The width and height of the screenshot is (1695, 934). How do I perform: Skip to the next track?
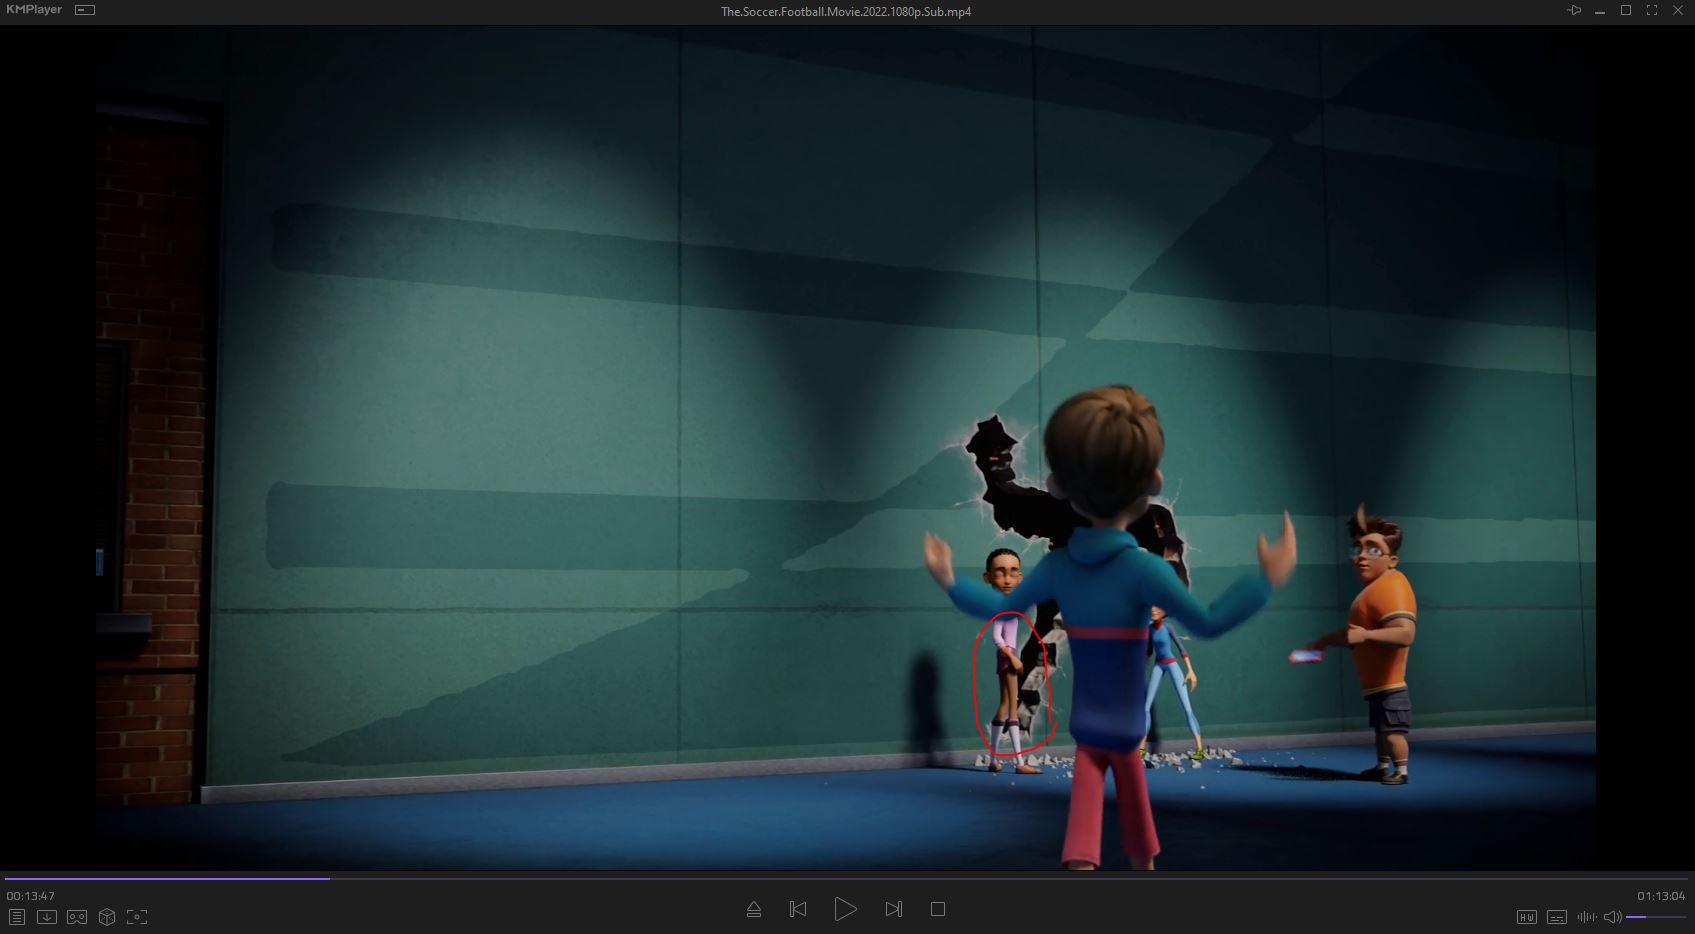tap(893, 909)
